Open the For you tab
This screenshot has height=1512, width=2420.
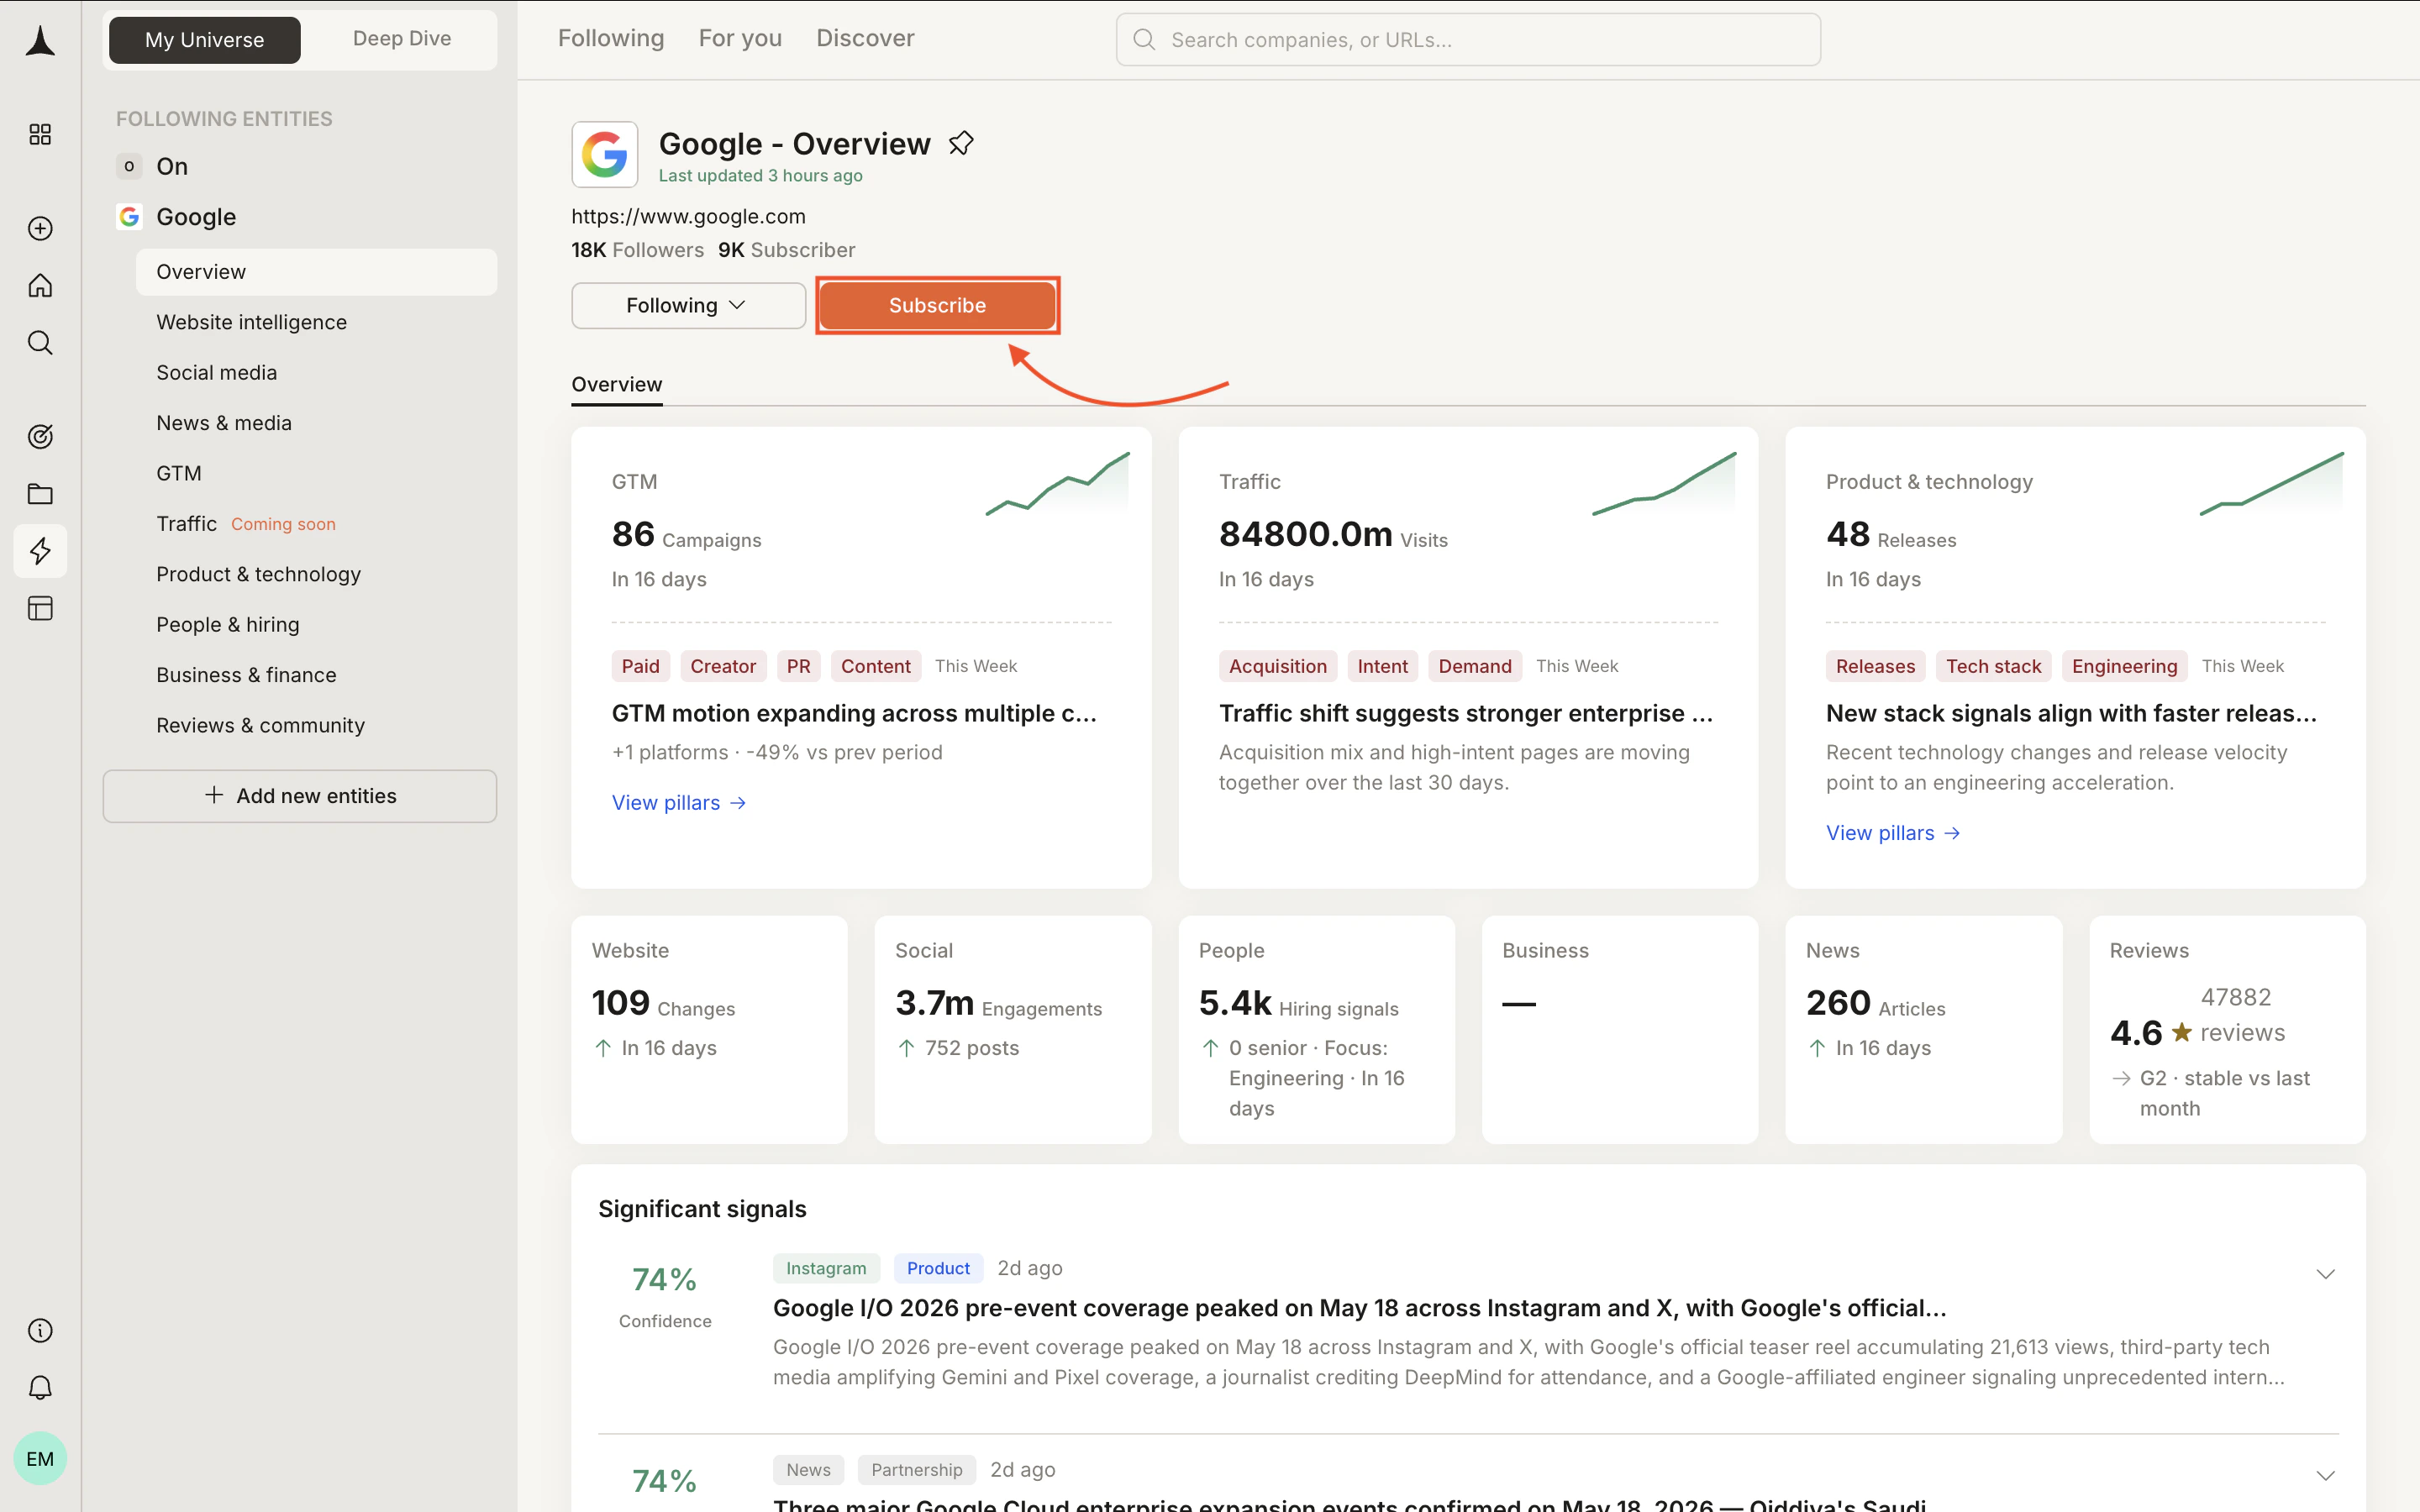tap(740, 38)
